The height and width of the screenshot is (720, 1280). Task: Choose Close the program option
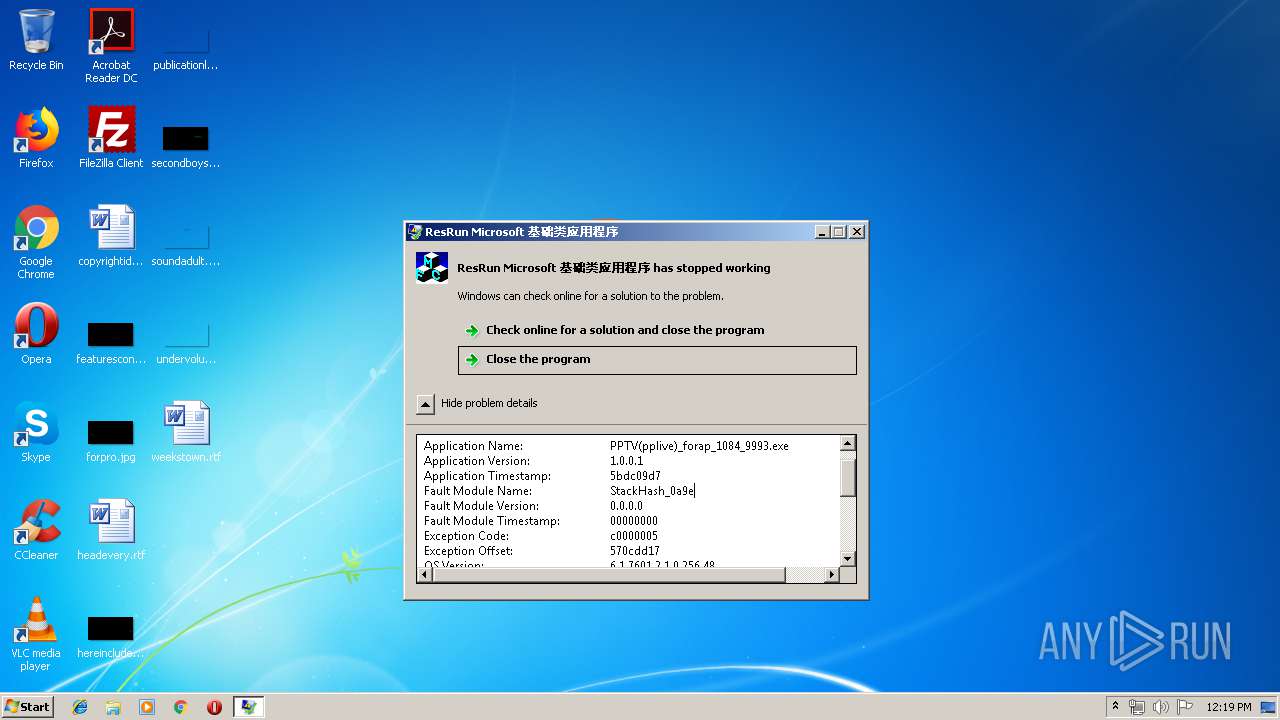pyautogui.click(x=657, y=360)
